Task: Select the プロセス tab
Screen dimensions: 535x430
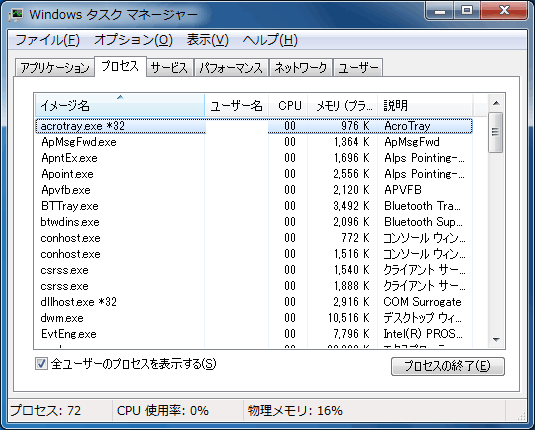Action: (120, 66)
